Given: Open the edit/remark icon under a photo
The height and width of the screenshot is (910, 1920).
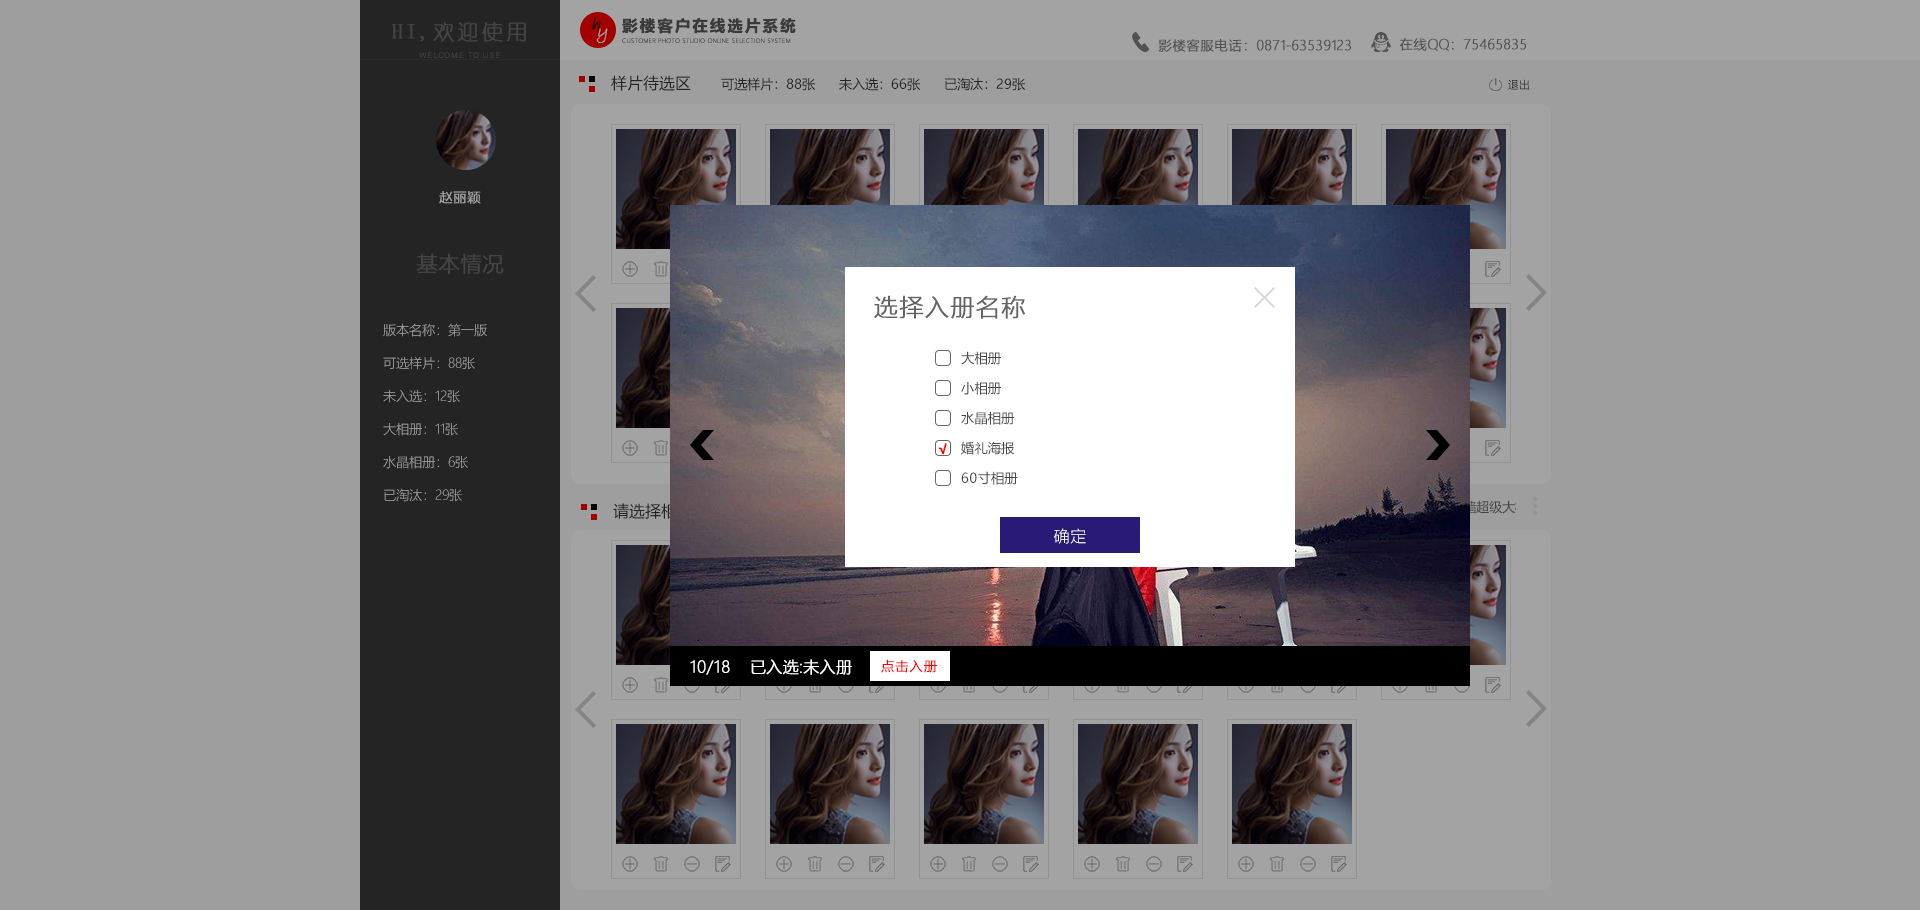Looking at the screenshot, I should click(x=723, y=864).
